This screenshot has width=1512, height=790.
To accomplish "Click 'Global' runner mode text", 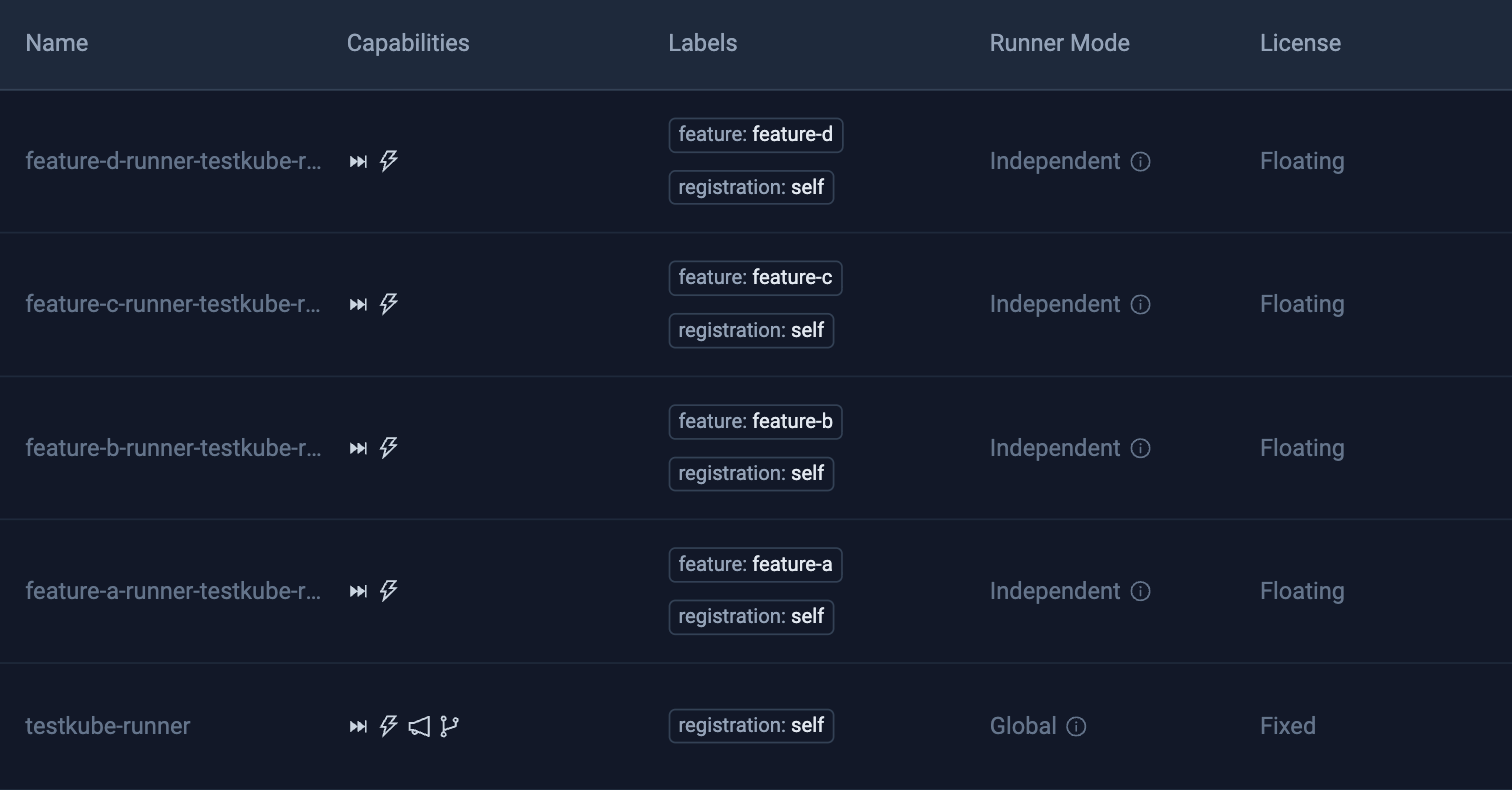I will click(x=1023, y=726).
